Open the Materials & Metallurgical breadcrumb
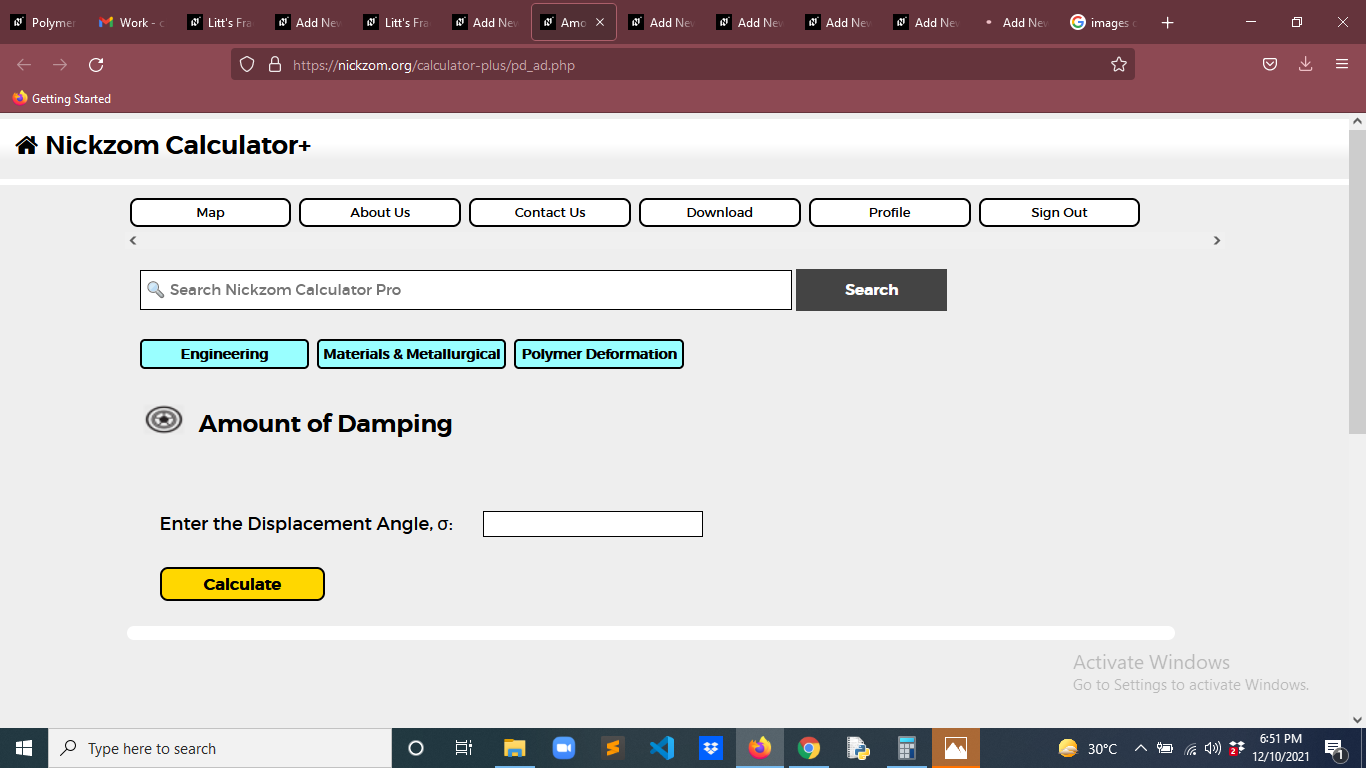This screenshot has width=1366, height=768. 411,354
